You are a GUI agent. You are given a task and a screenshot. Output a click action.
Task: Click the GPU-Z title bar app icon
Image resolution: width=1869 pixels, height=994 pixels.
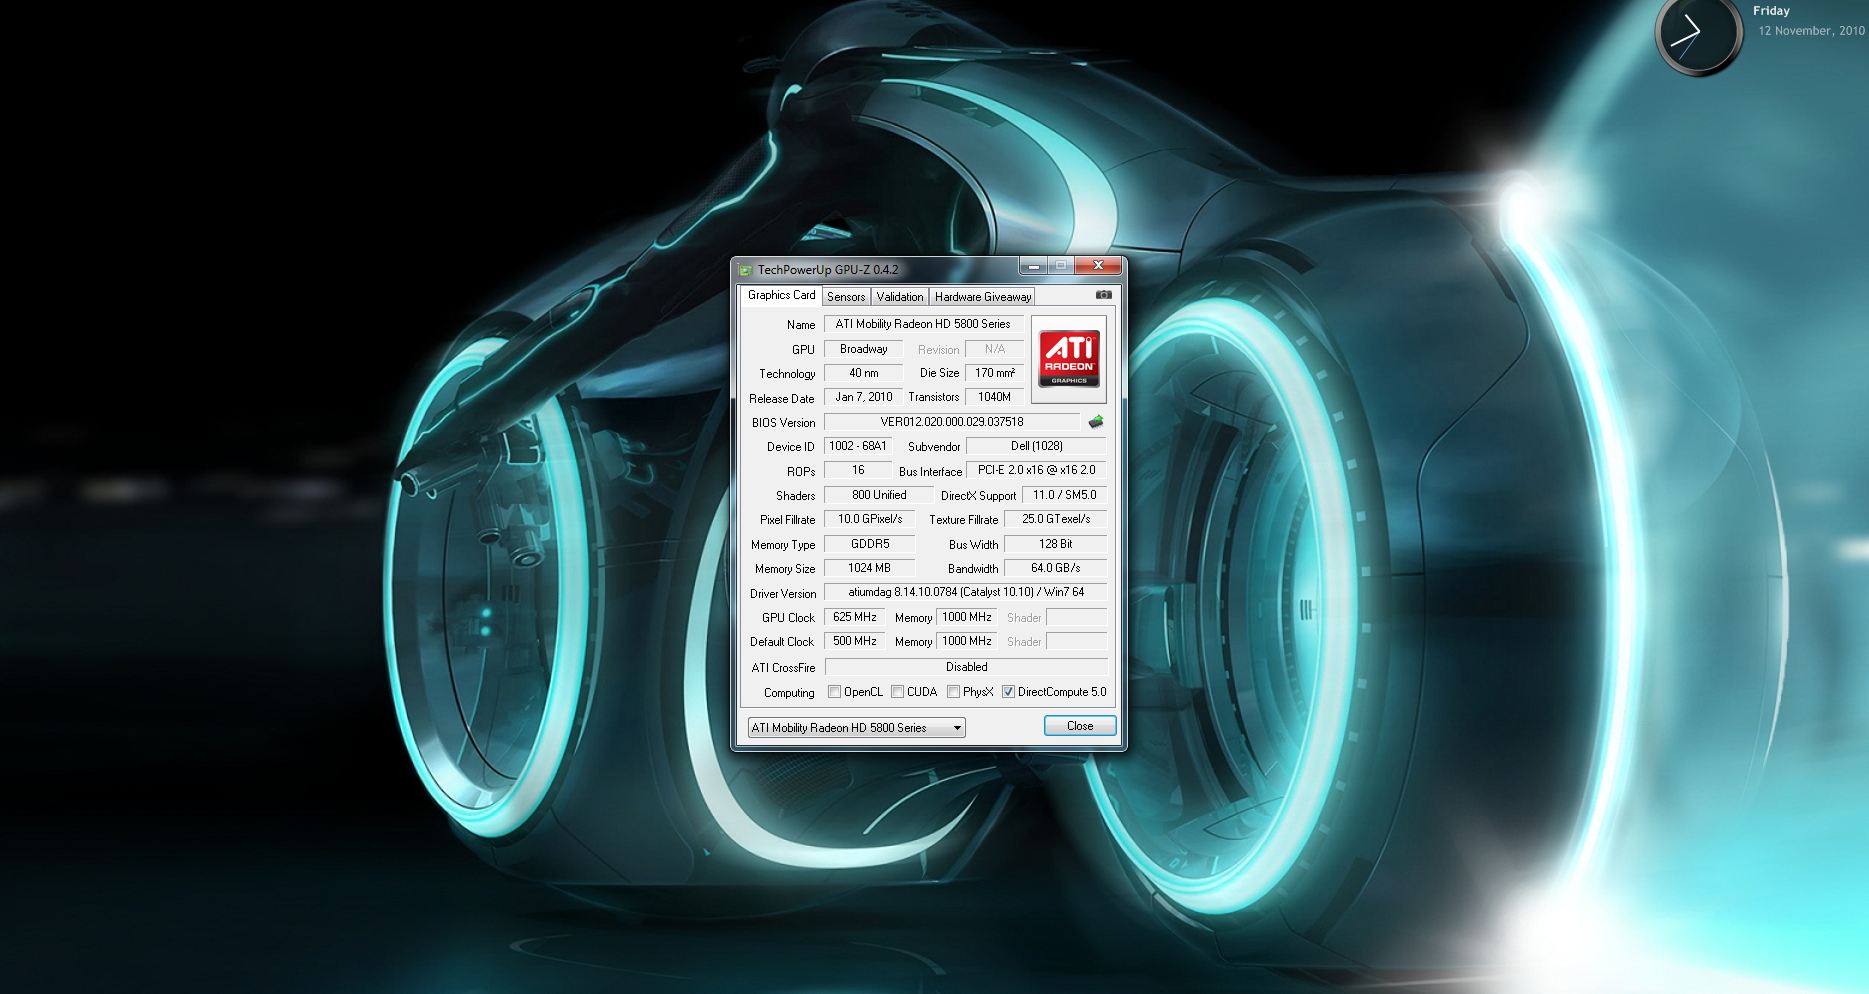745,270
